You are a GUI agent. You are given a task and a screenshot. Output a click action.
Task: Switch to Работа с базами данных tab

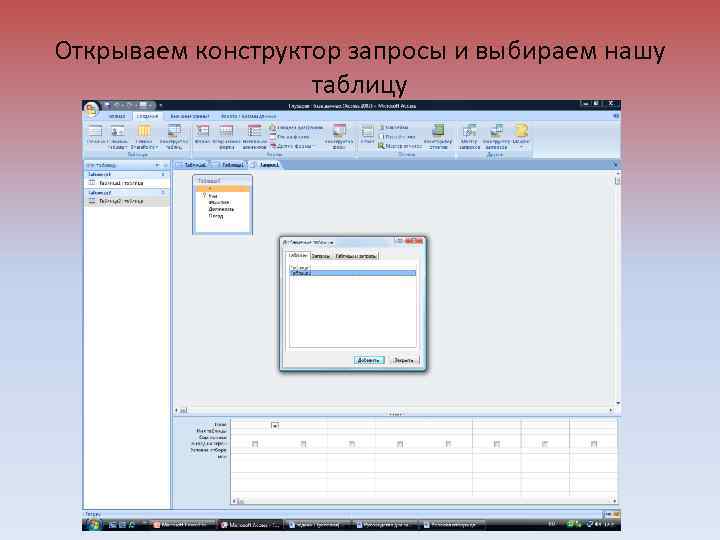[248, 116]
